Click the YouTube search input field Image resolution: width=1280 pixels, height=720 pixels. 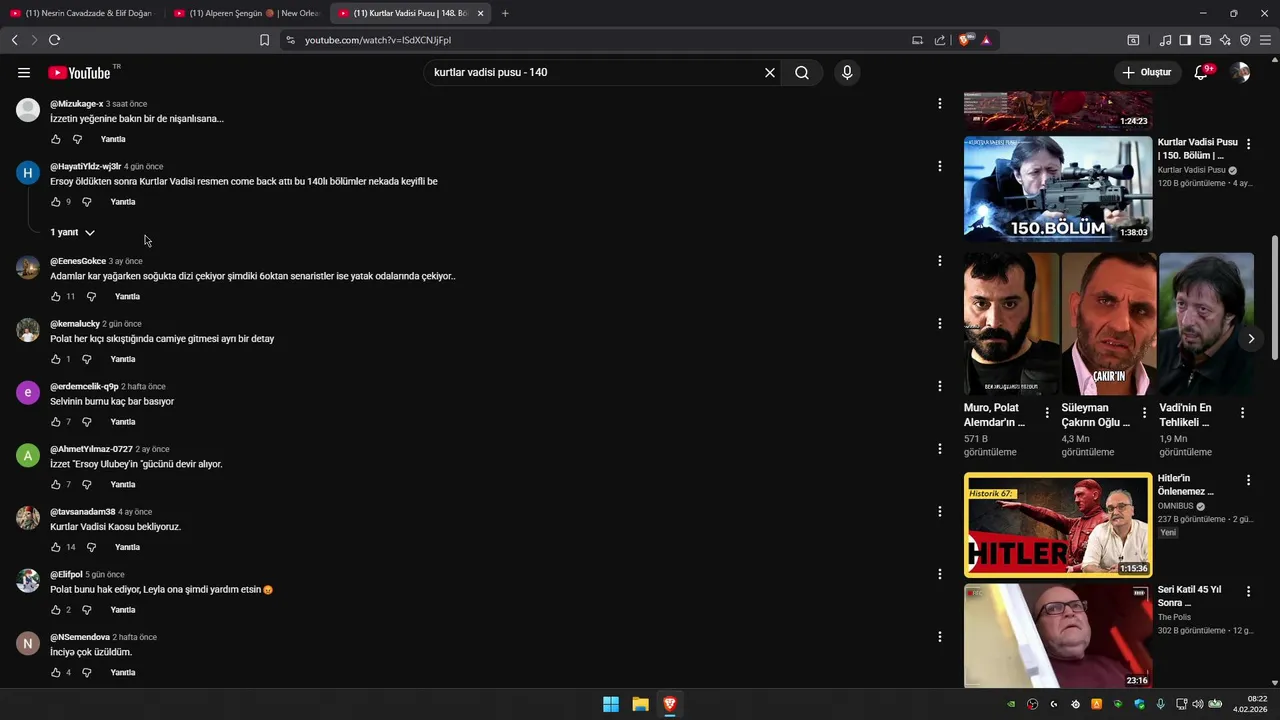(x=596, y=72)
